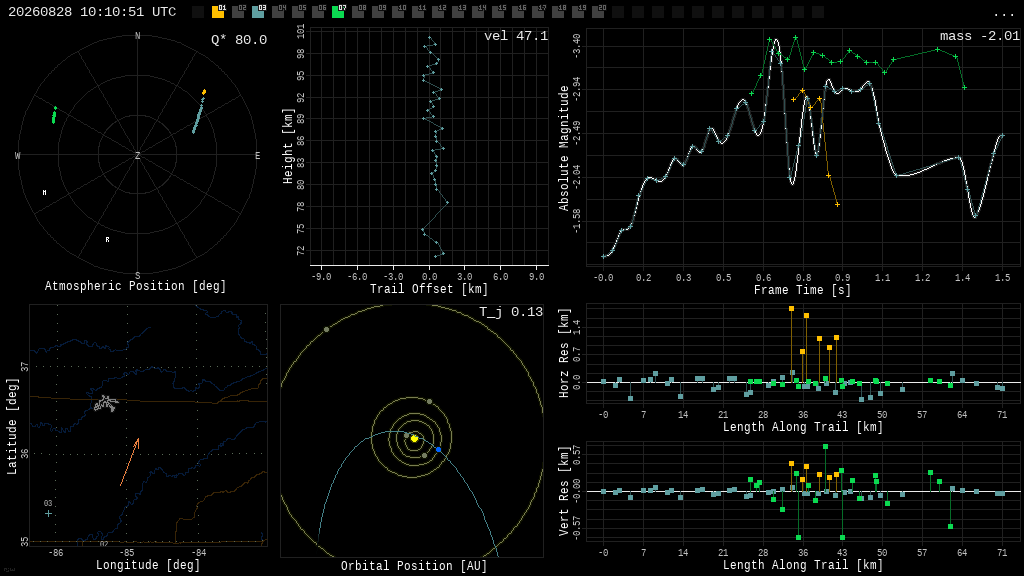Viewport: 1024px width, 576px height.
Task: Select the gray station 15 square
Action: coord(498,11)
